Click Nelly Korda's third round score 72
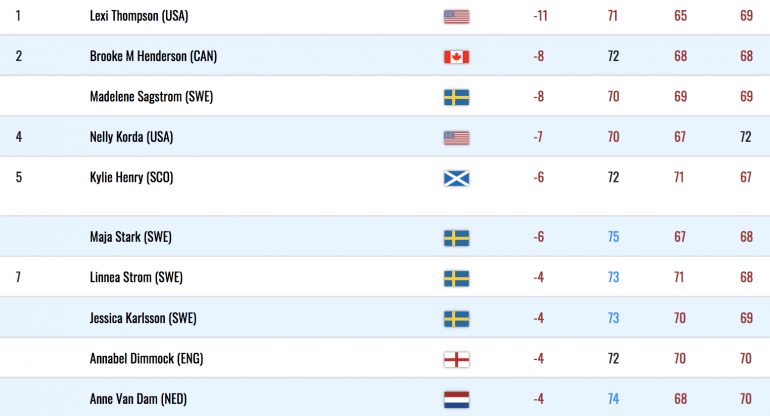Screen dimensions: 770x416 point(745,137)
